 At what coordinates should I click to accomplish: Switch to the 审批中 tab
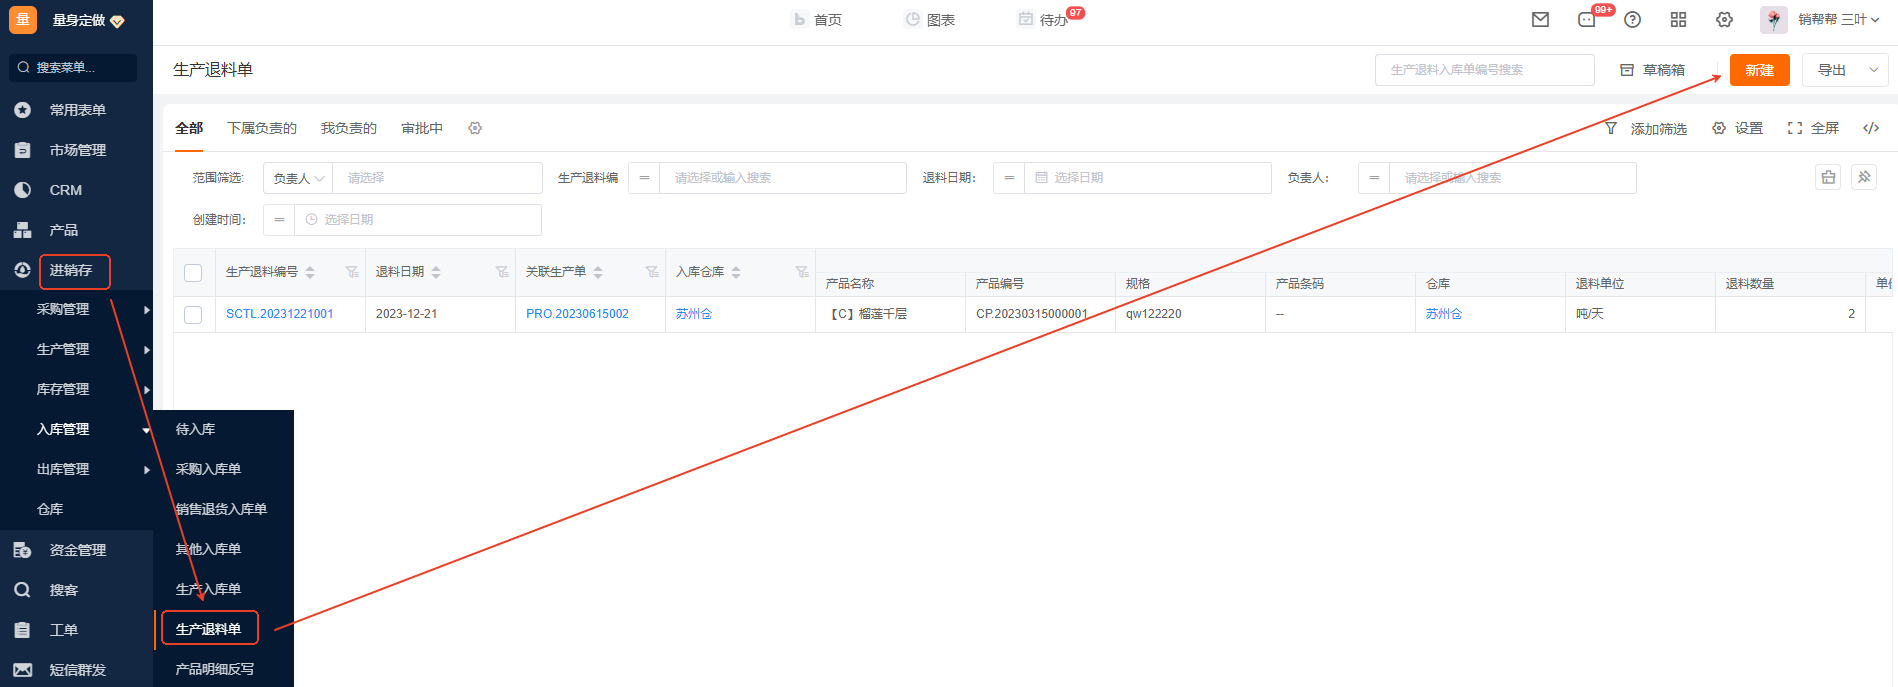[422, 128]
